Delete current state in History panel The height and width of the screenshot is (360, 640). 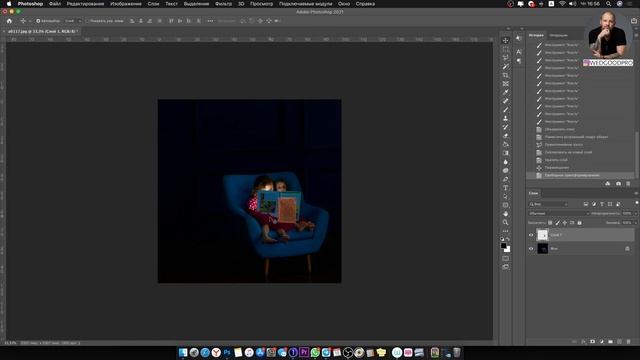pos(628,184)
